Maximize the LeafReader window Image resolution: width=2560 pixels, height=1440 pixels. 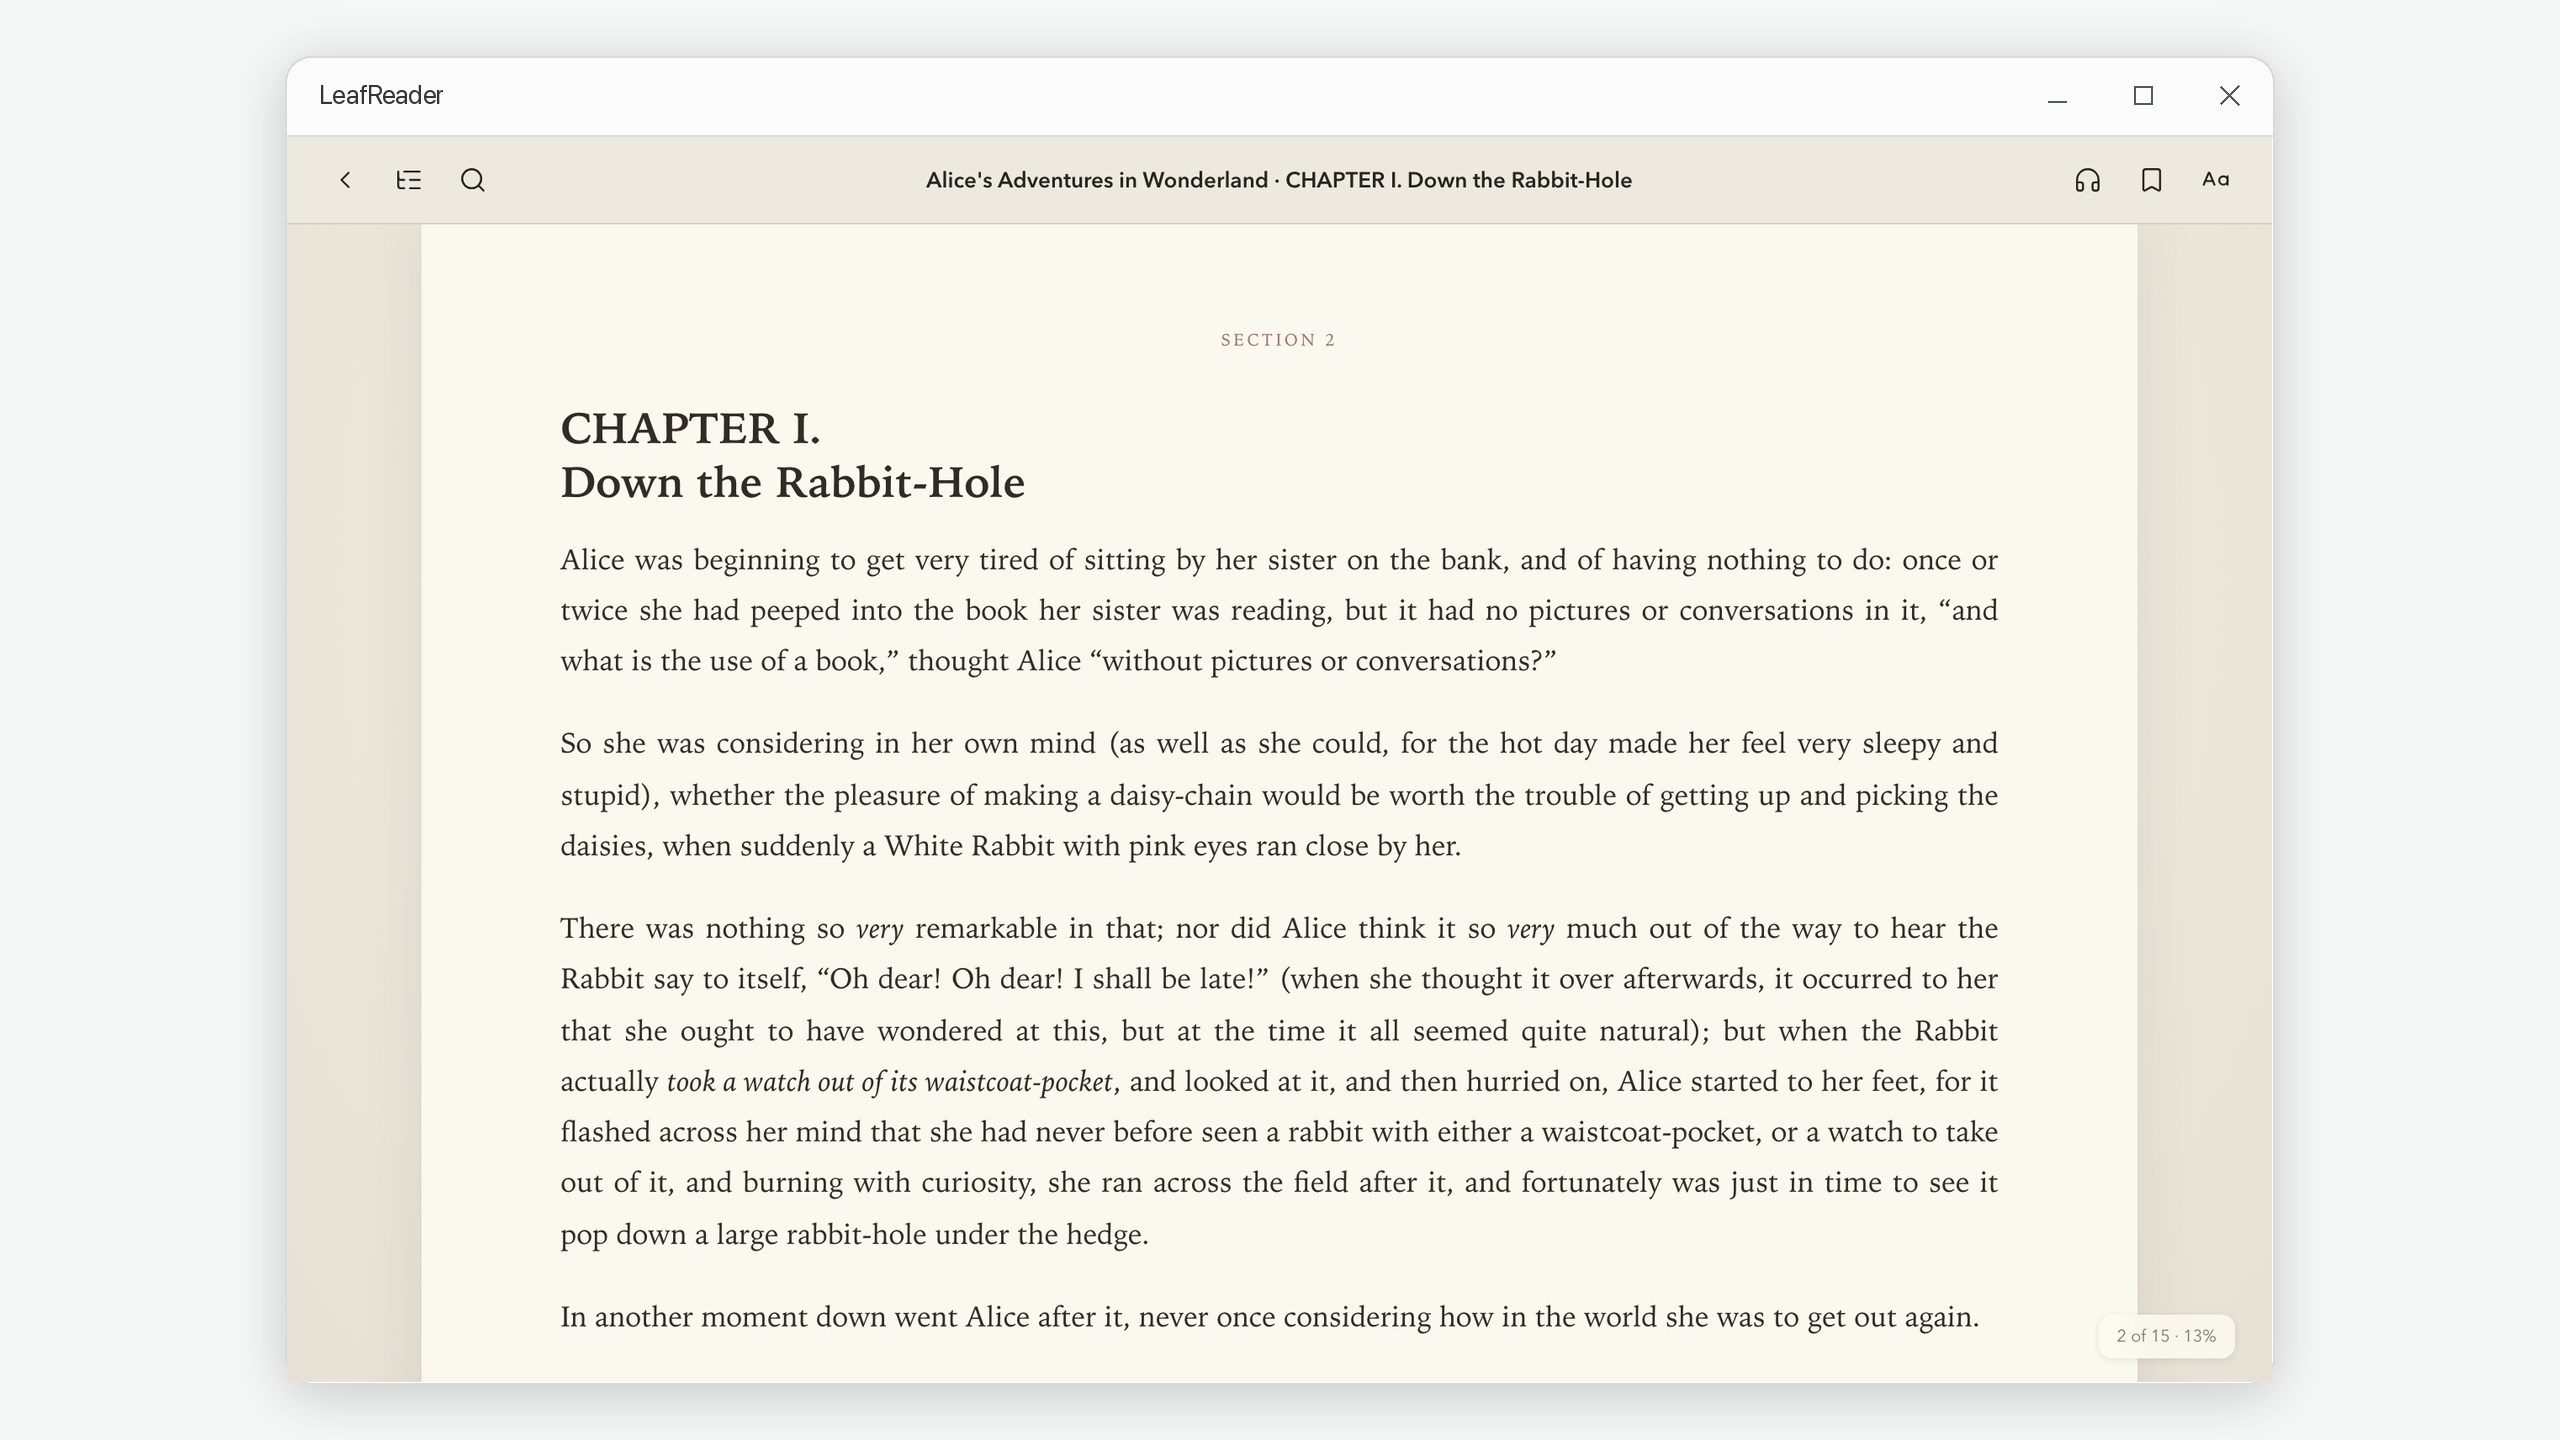coord(2143,96)
